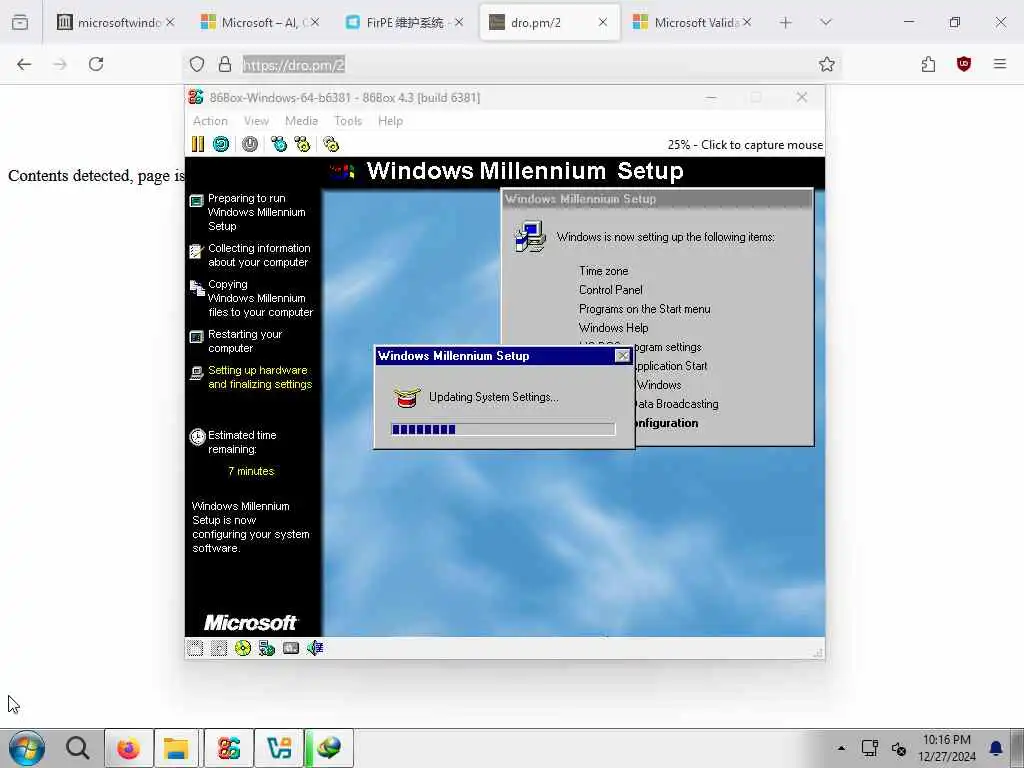Click 'Control Panel' setup item text

click(611, 290)
